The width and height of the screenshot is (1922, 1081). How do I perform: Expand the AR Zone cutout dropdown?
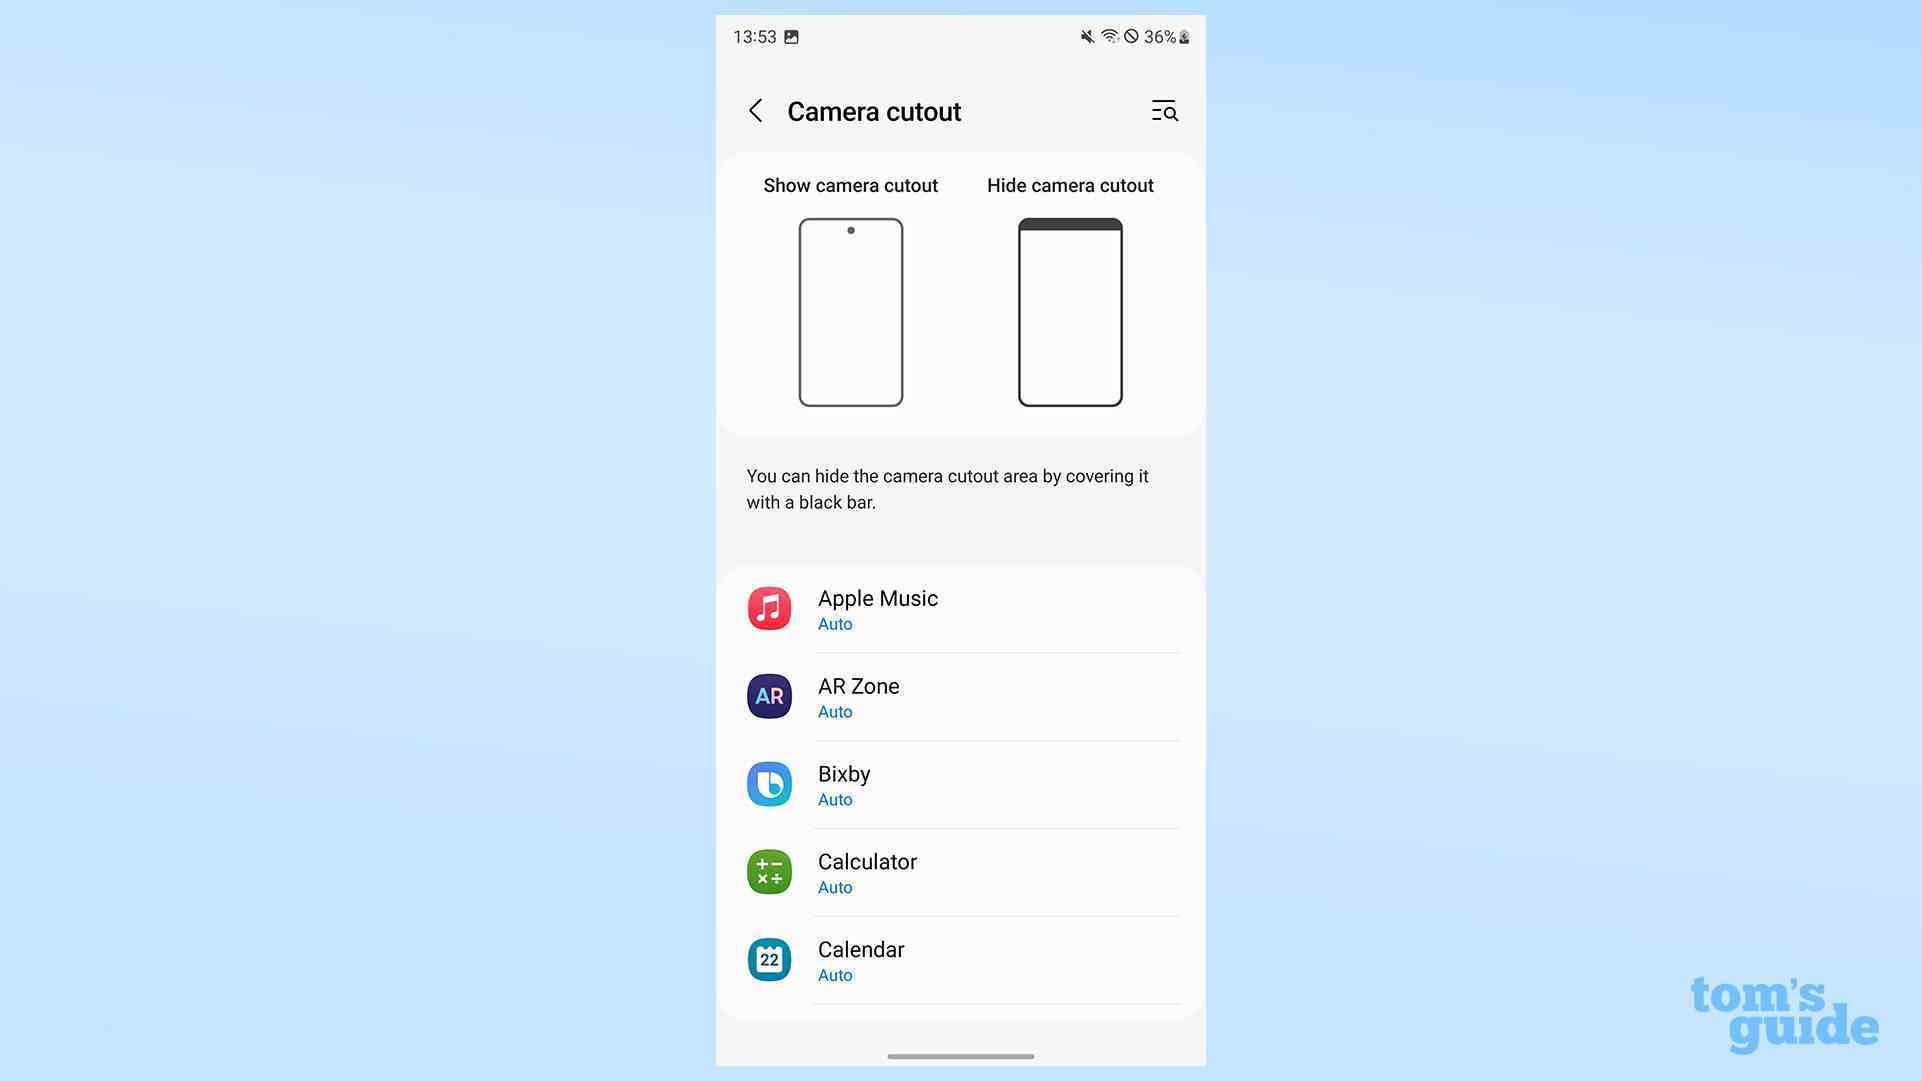834,711
